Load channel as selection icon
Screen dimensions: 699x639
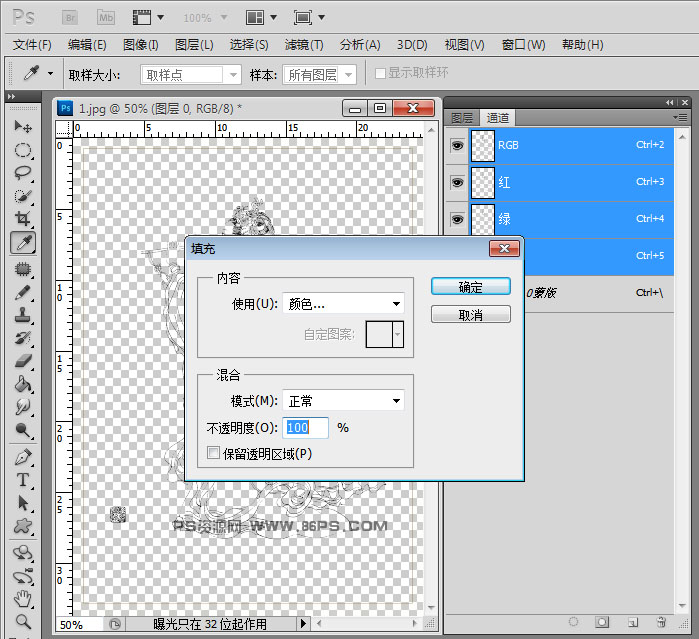click(574, 622)
